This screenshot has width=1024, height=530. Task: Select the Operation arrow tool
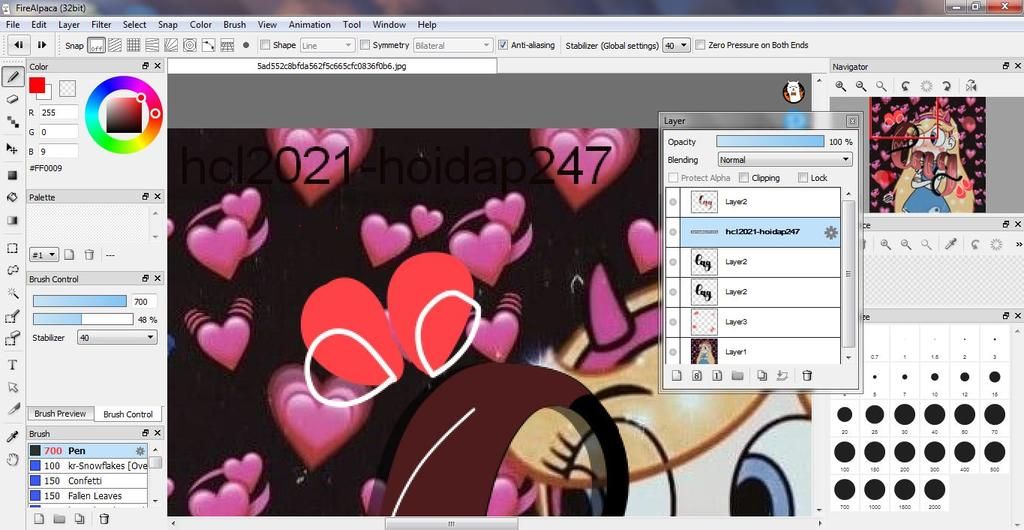pos(12,387)
